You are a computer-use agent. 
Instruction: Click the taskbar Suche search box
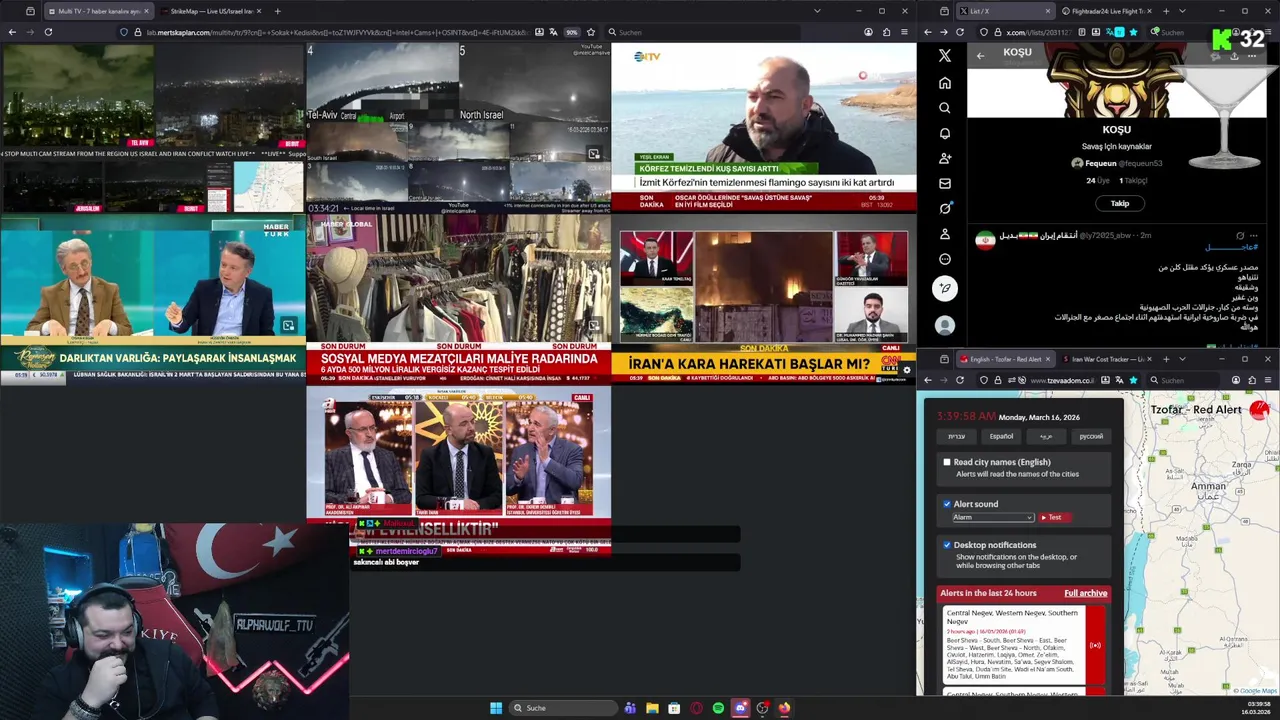tap(563, 708)
